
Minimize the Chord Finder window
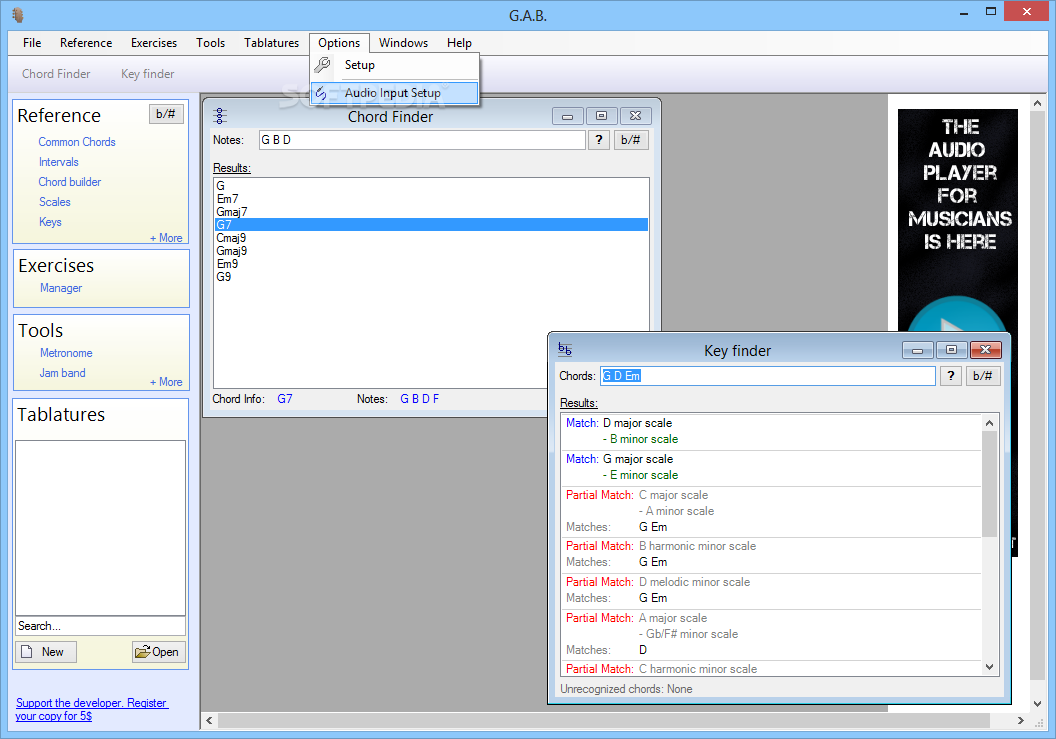click(x=568, y=116)
